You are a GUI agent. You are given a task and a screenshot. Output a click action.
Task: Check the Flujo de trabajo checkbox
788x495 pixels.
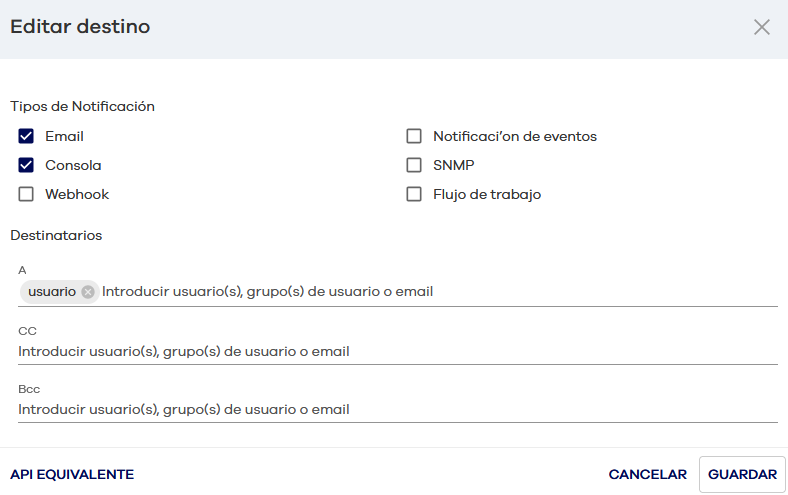point(414,194)
